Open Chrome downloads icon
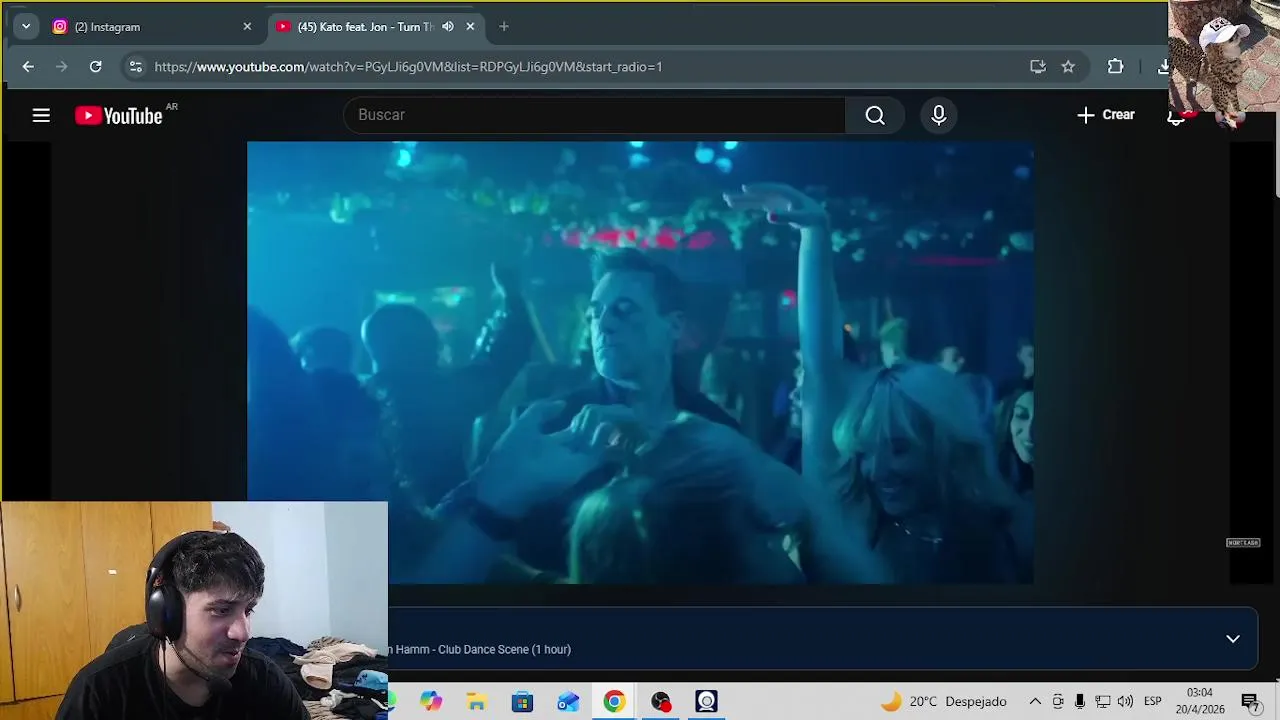 coord(1162,67)
